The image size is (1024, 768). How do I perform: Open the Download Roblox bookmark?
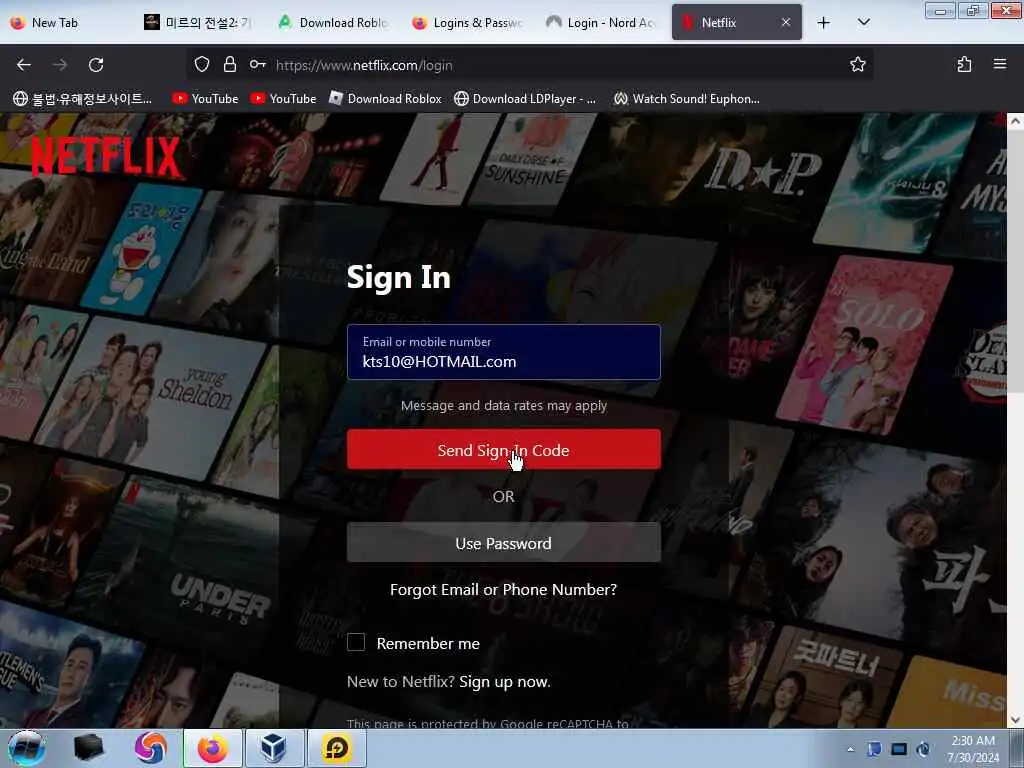[385, 99]
